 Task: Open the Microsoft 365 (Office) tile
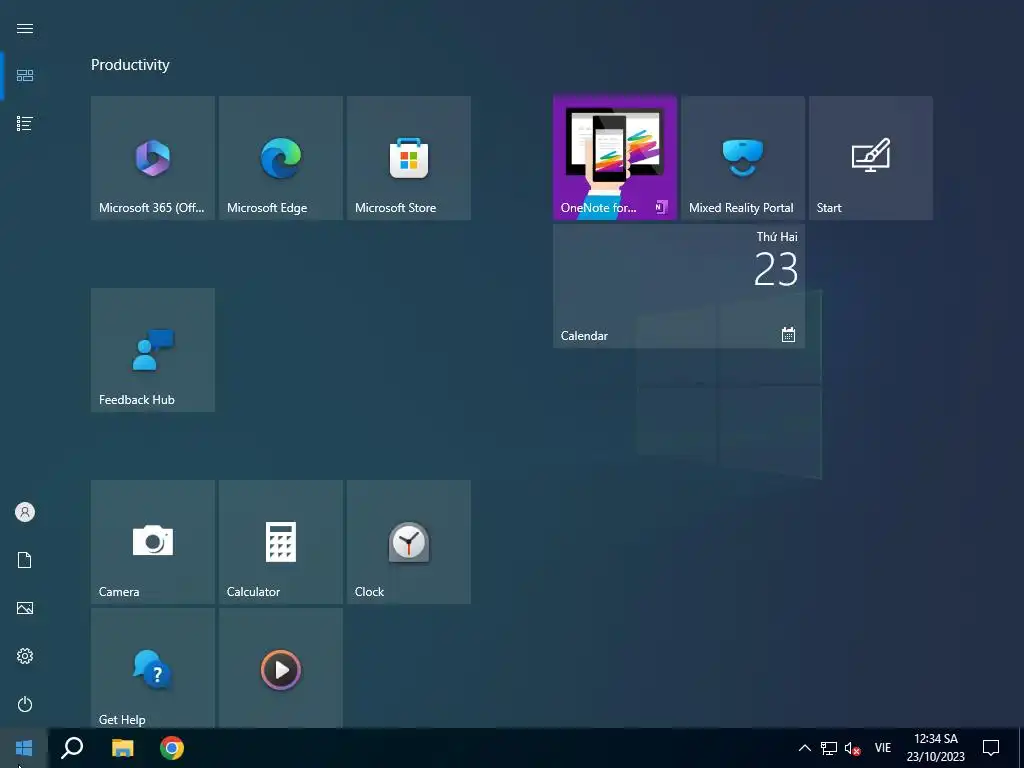tap(153, 158)
